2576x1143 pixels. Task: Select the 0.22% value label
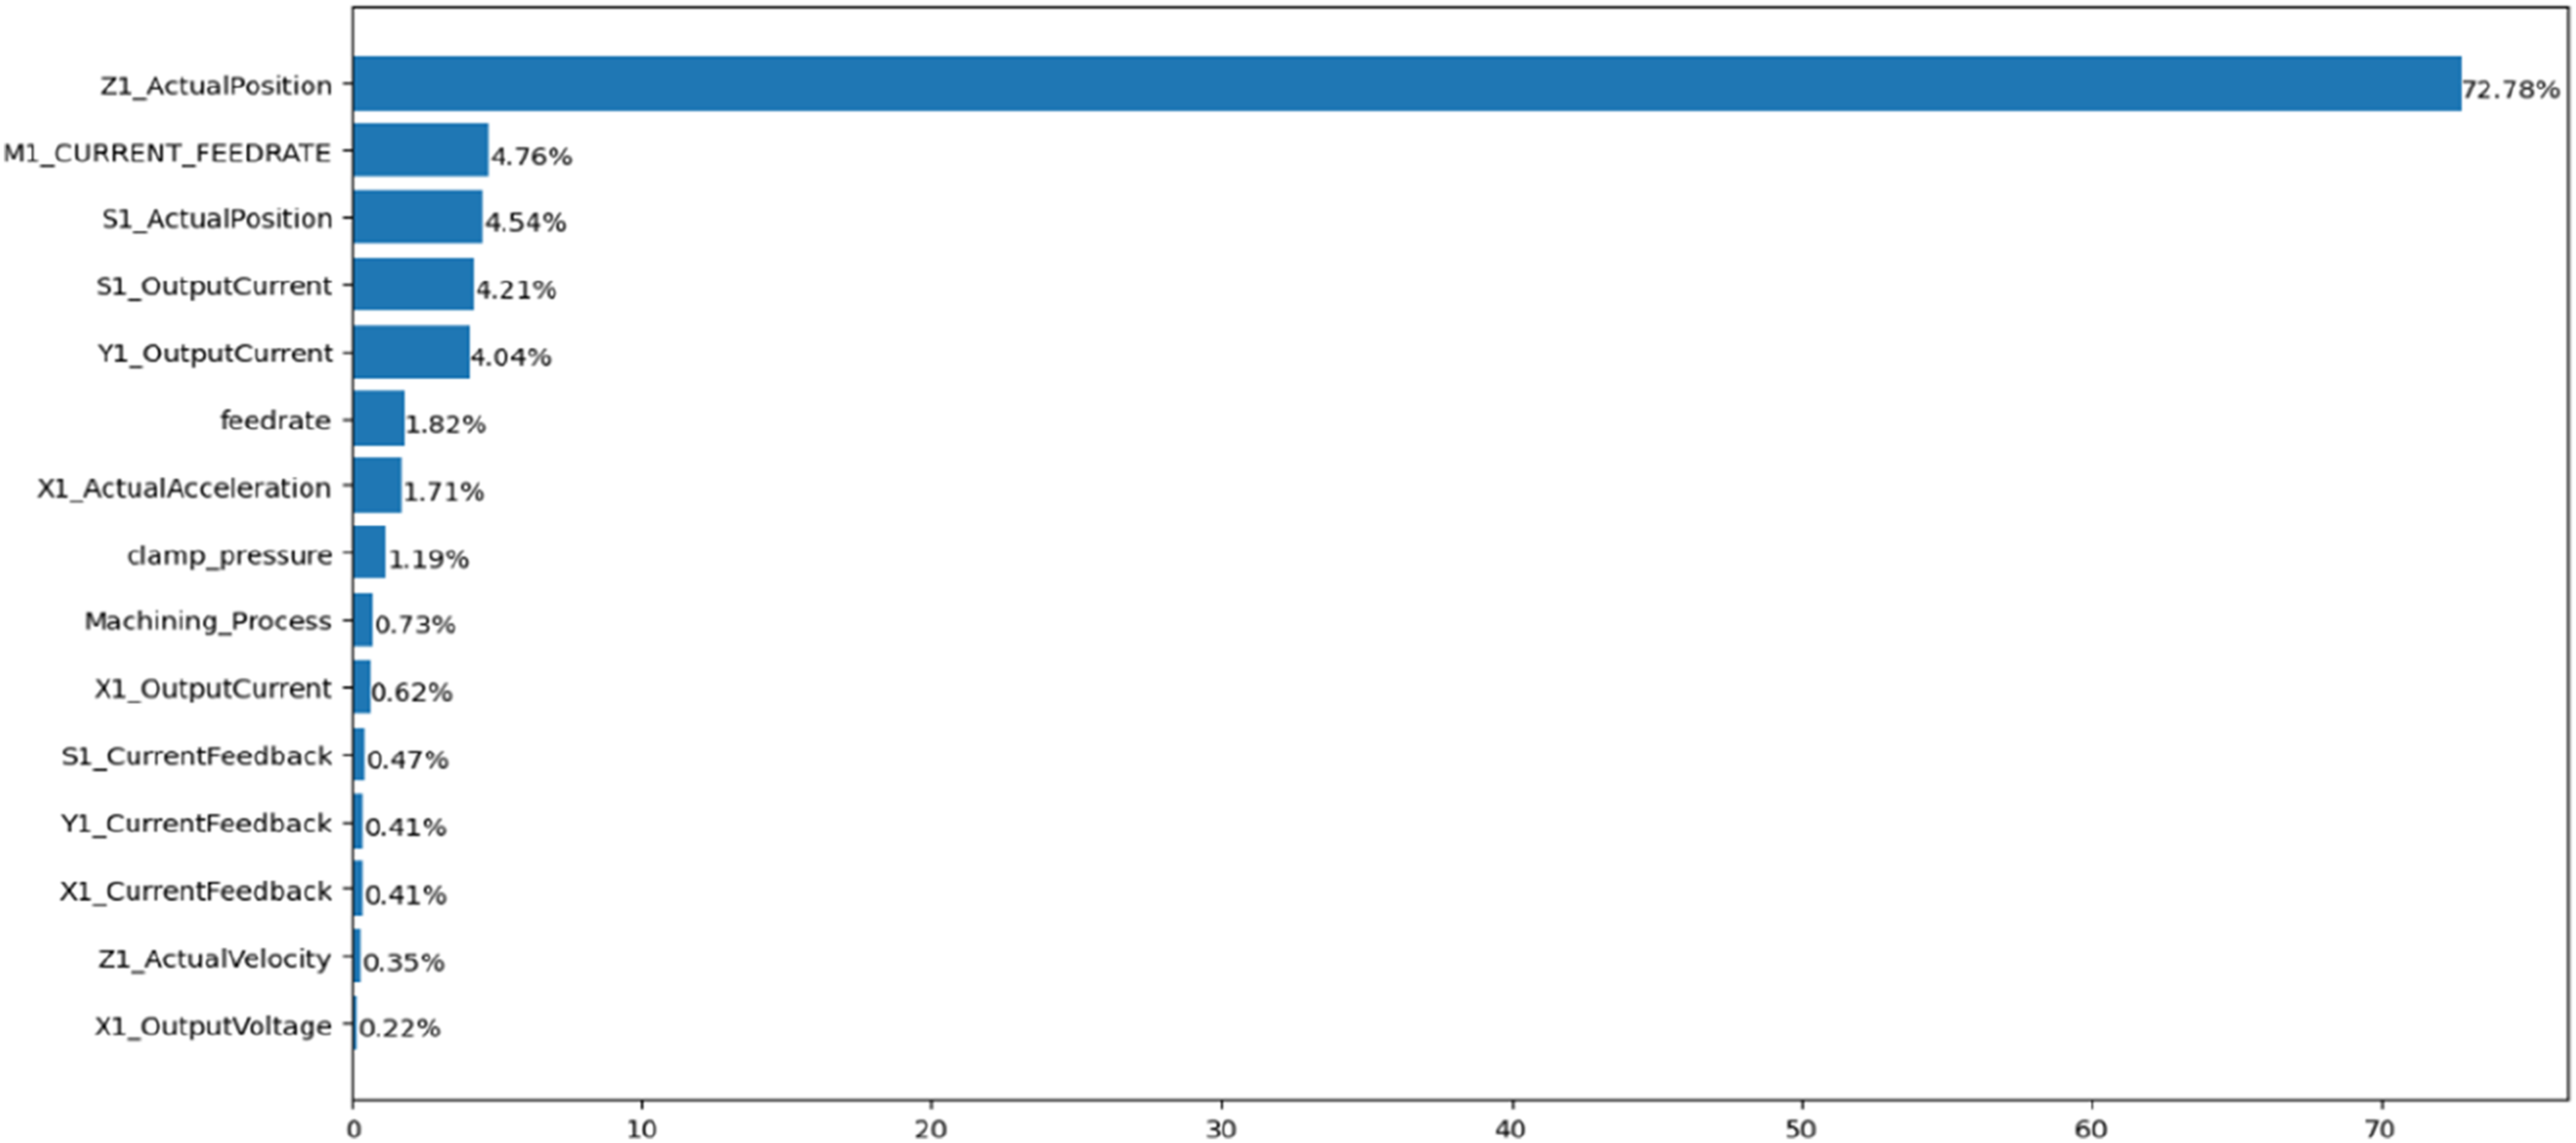pos(400,1028)
